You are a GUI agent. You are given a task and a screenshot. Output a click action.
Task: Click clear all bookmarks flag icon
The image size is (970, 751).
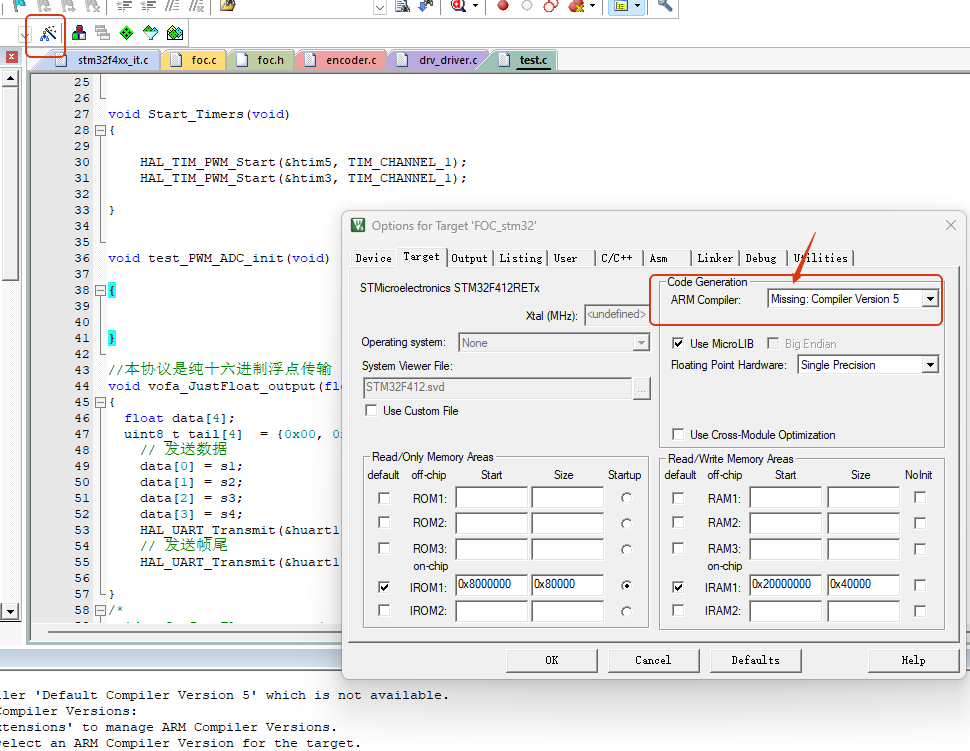[x=92, y=6]
